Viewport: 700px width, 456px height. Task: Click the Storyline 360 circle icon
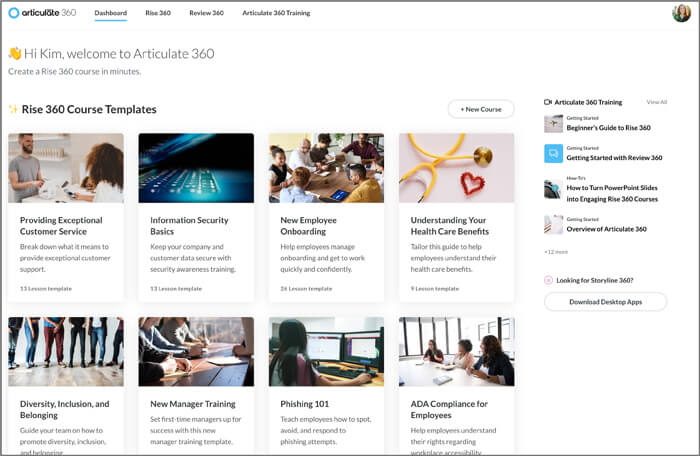point(548,280)
